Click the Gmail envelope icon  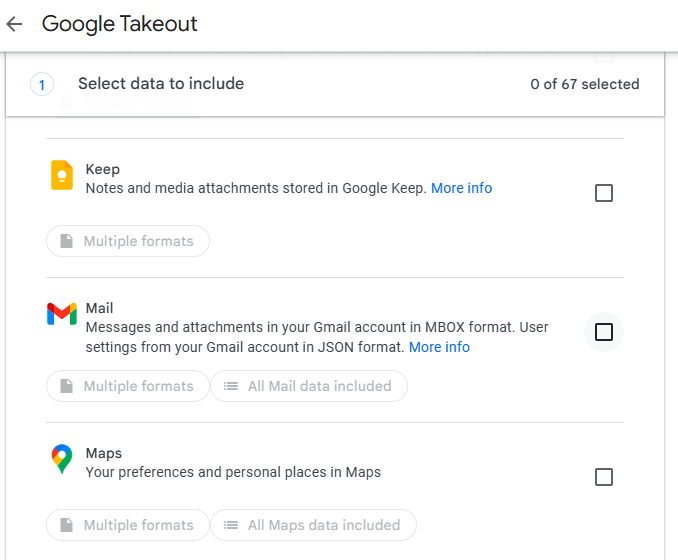tap(62, 314)
